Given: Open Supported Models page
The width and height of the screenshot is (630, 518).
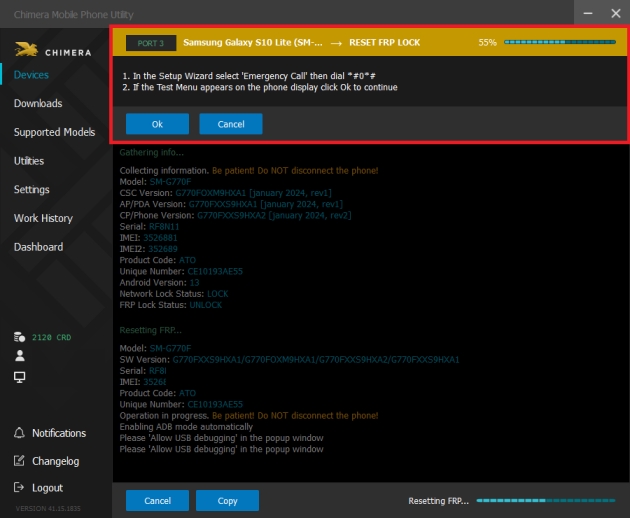Looking at the screenshot, I should [55, 132].
